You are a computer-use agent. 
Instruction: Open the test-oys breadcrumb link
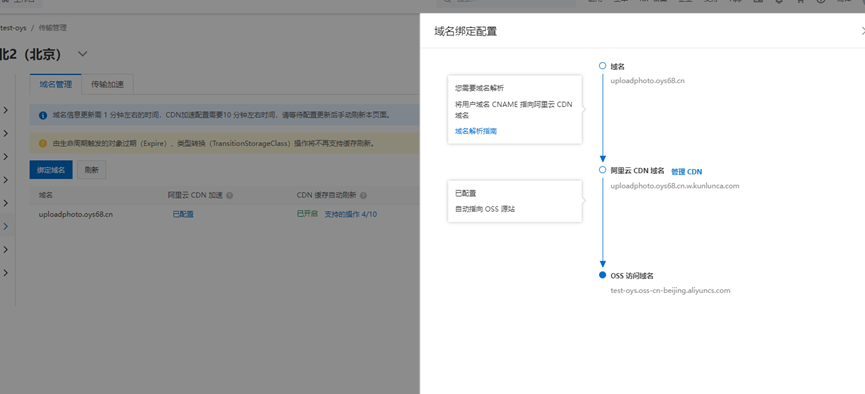[x=13, y=28]
